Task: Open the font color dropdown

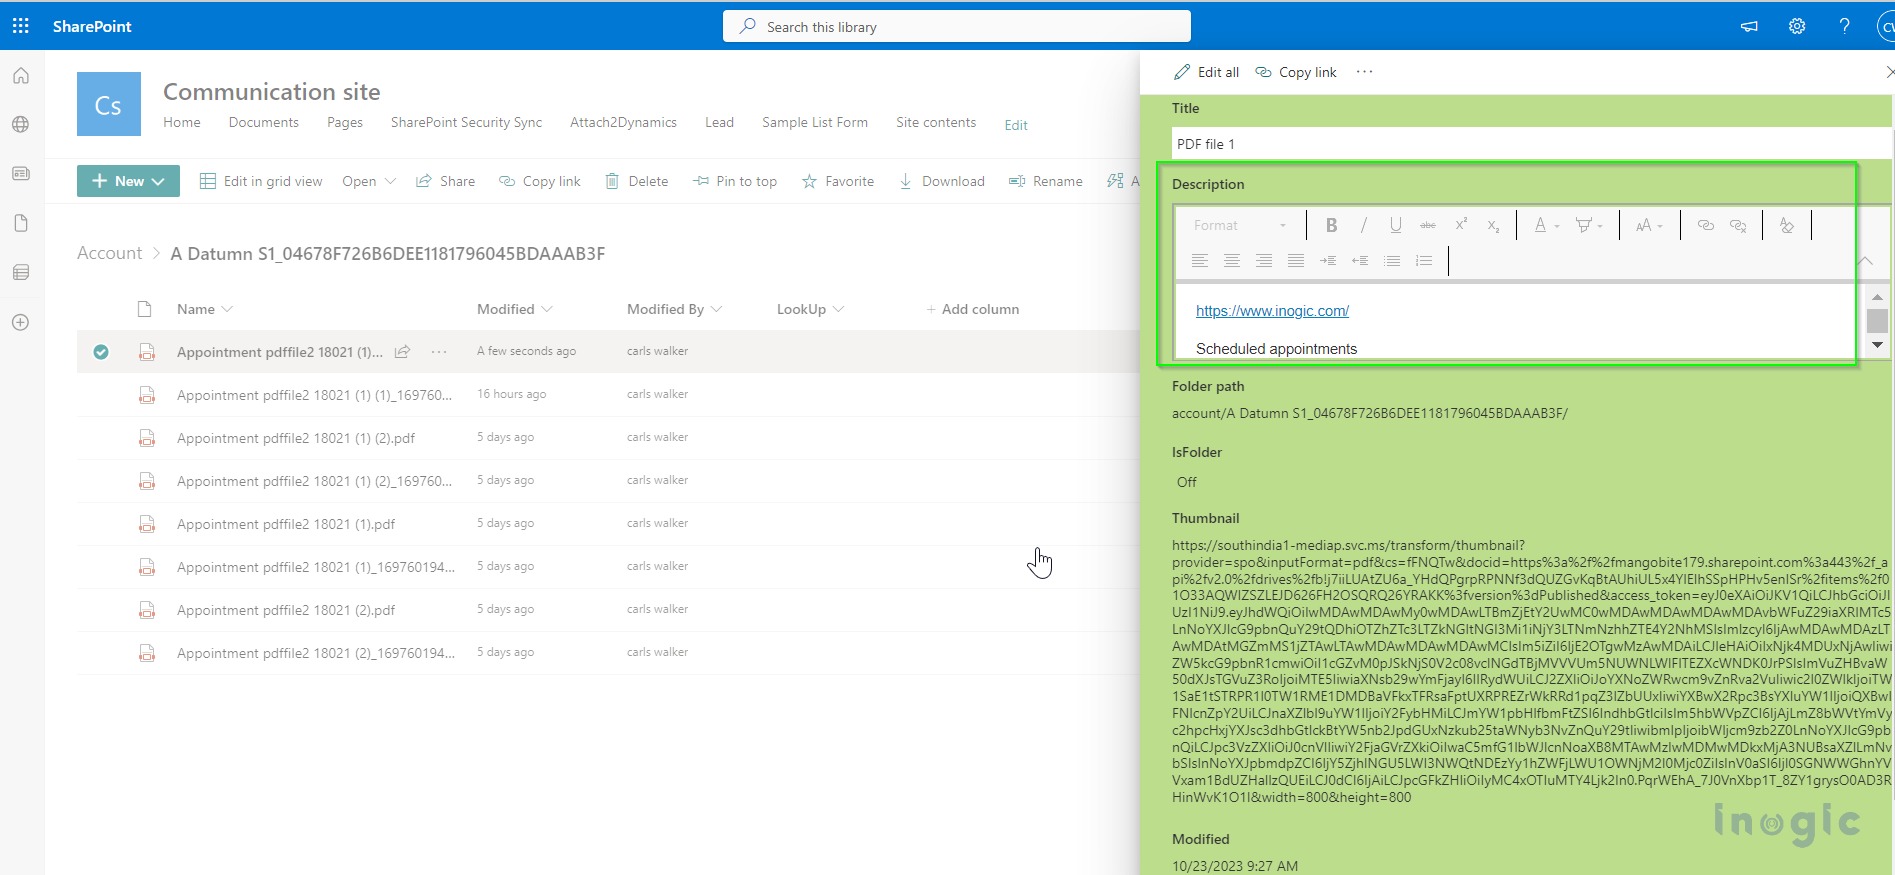Action: point(1546,225)
